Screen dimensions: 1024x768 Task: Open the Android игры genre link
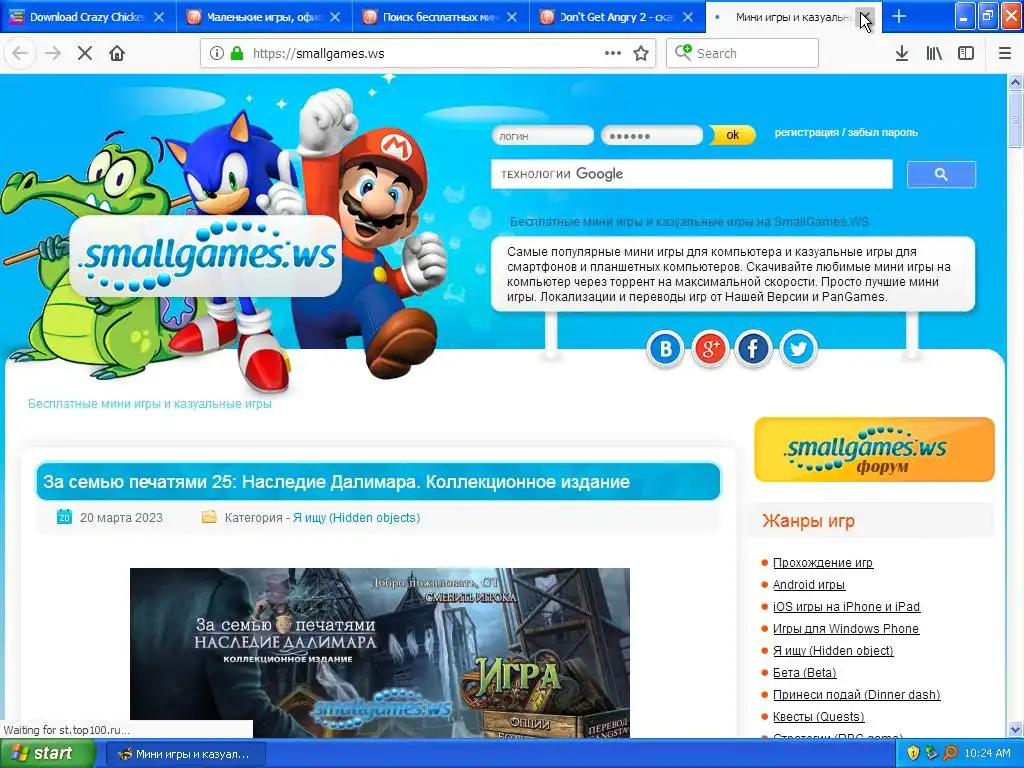coord(809,584)
